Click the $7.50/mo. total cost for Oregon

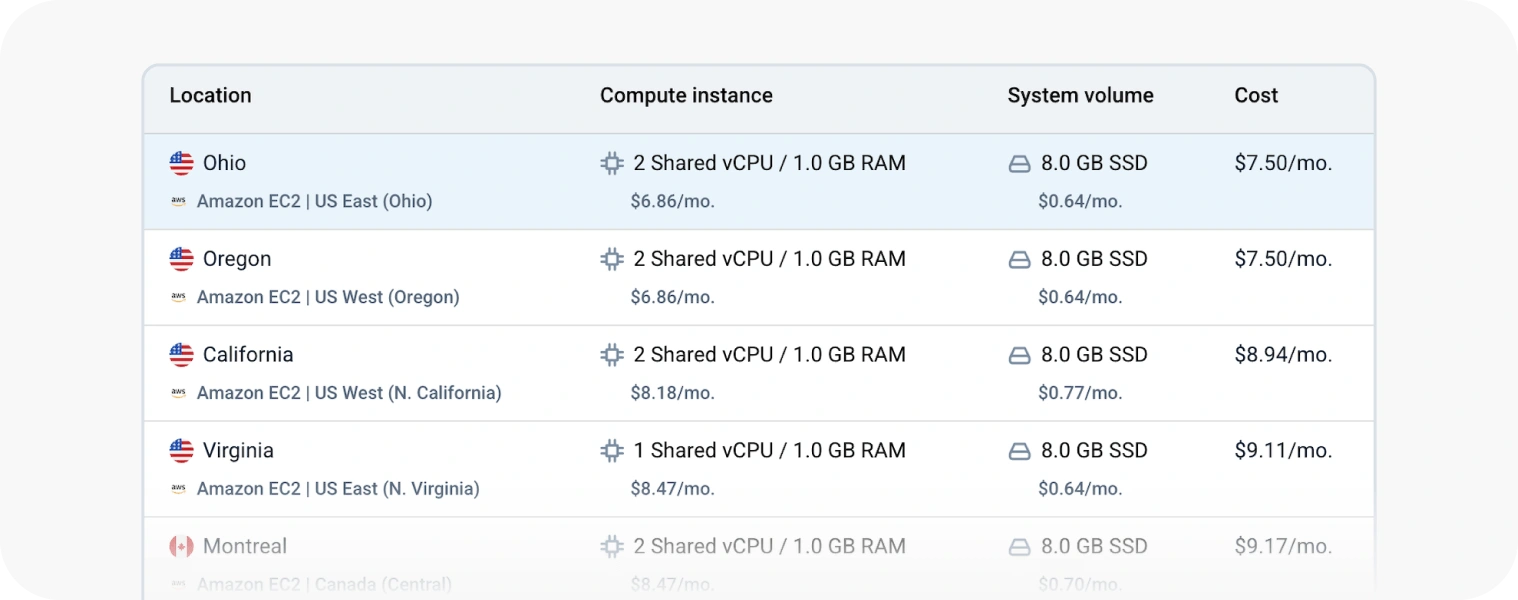pyautogui.click(x=1284, y=259)
